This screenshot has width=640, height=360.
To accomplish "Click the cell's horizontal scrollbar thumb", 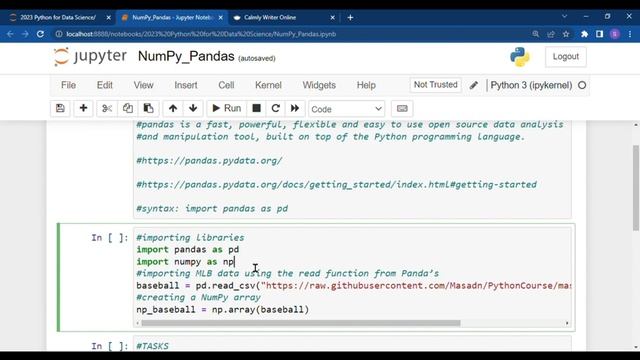I will pyautogui.click(x=301, y=323).
